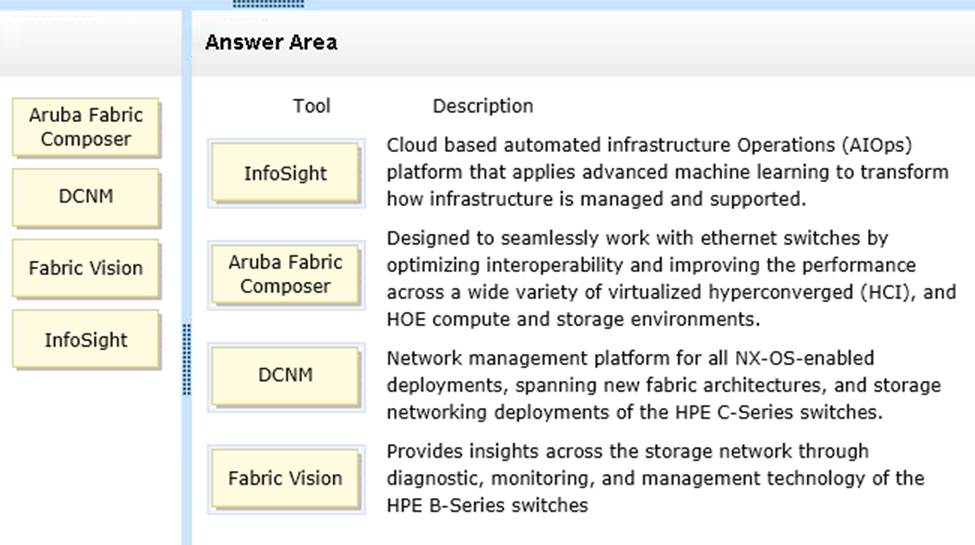The width and height of the screenshot is (975, 545).
Task: Click Aruba Fabric Composer tile in Answer Area
Action: pyautogui.click(x=285, y=274)
